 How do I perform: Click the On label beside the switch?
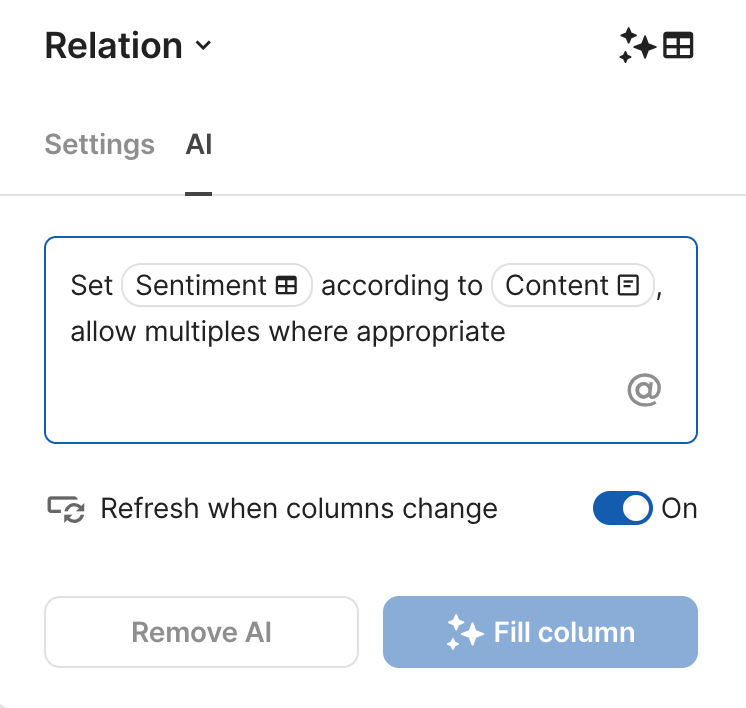679,509
